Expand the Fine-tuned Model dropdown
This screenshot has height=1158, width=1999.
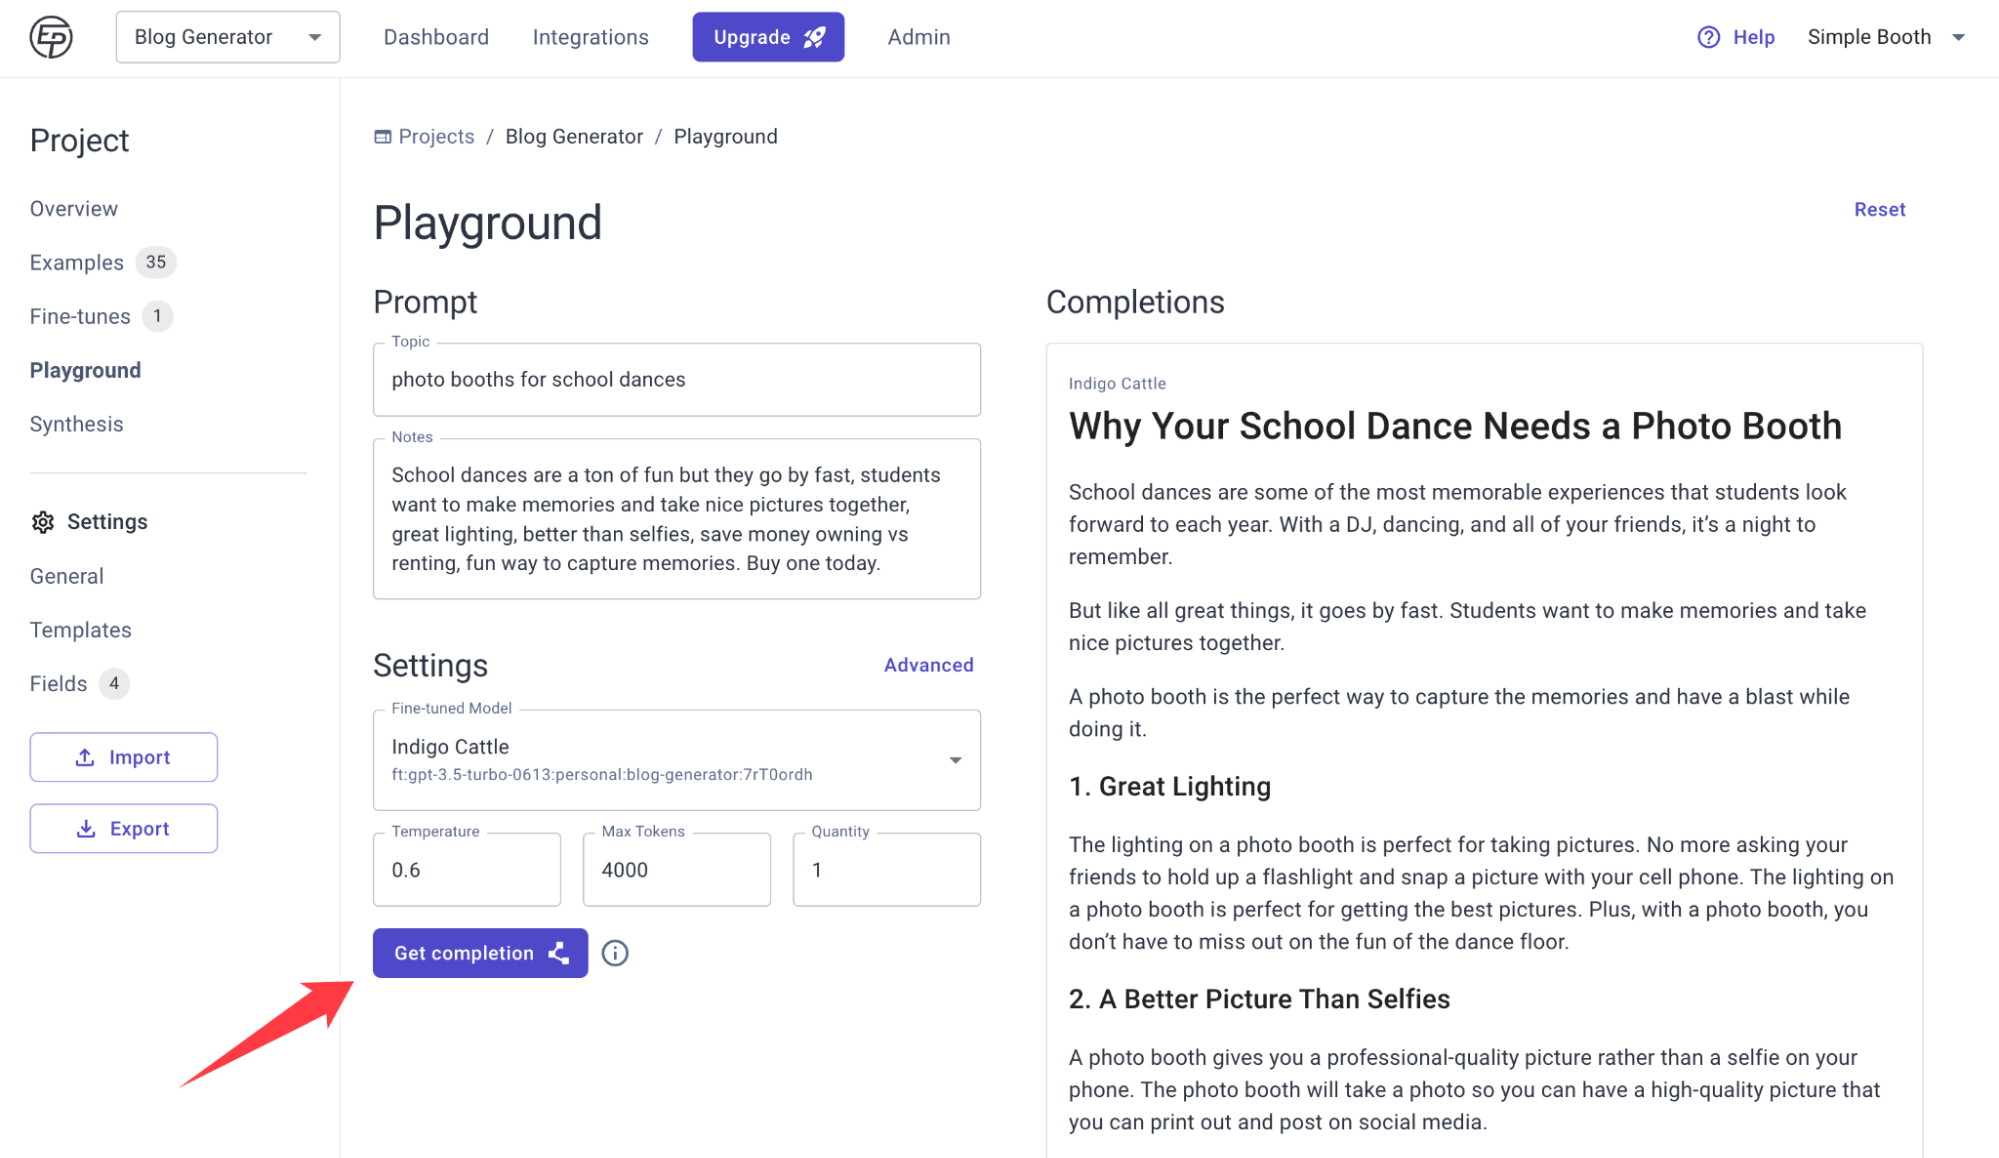click(x=955, y=760)
